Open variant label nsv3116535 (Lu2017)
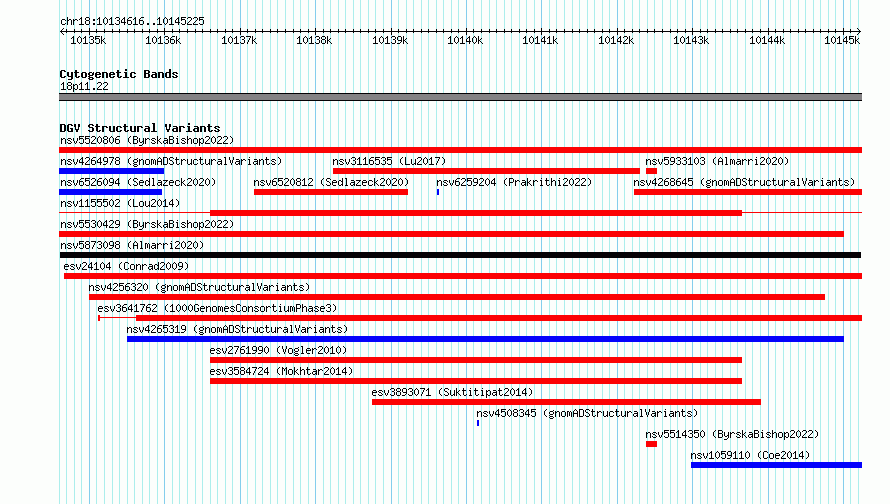 click(x=389, y=161)
